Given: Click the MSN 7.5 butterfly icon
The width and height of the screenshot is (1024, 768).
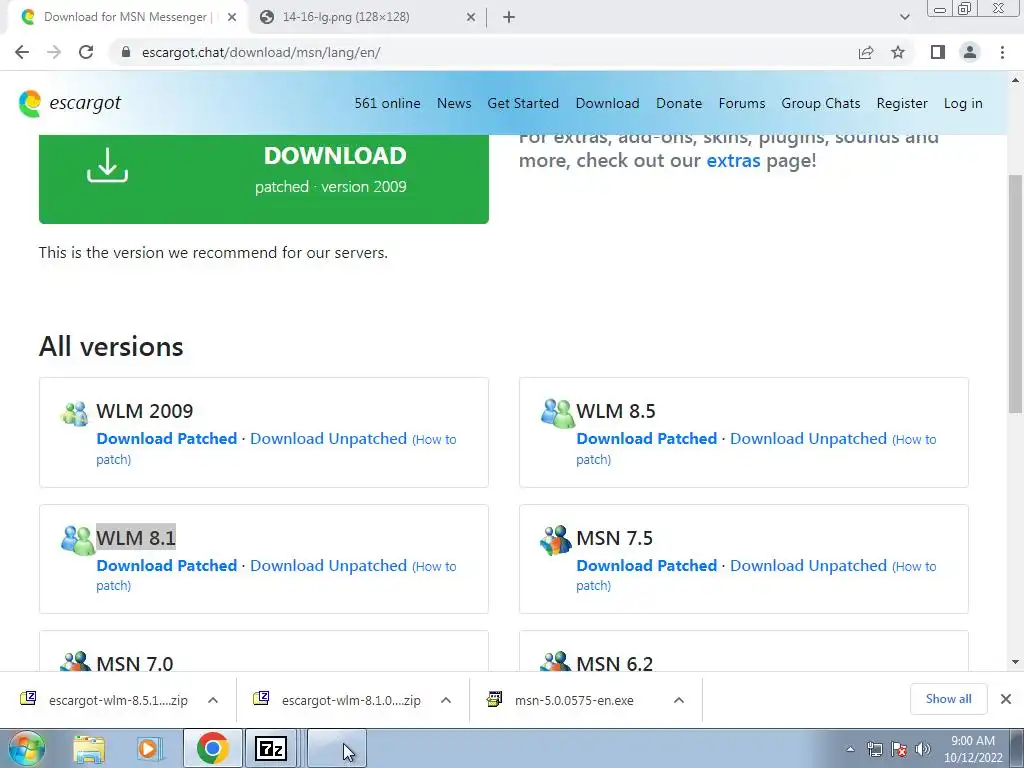Looking at the screenshot, I should [556, 539].
